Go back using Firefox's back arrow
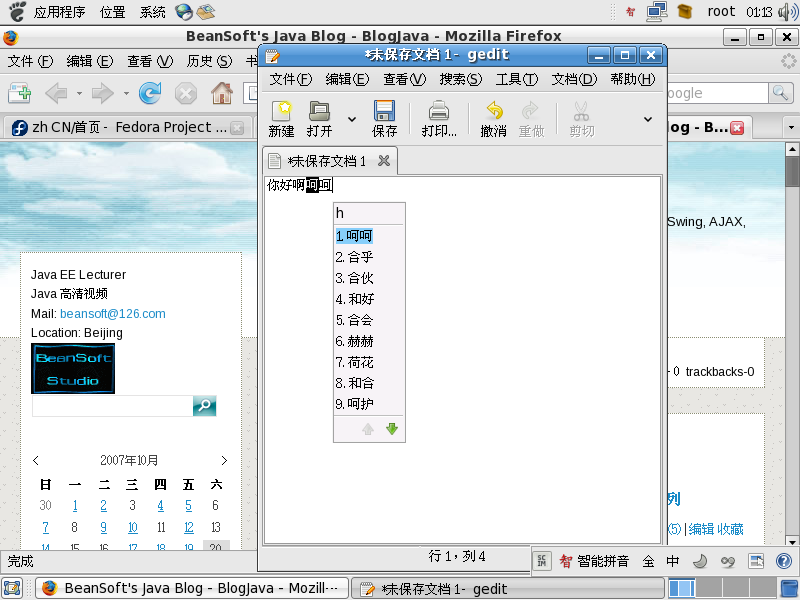800x600 pixels. point(57,93)
